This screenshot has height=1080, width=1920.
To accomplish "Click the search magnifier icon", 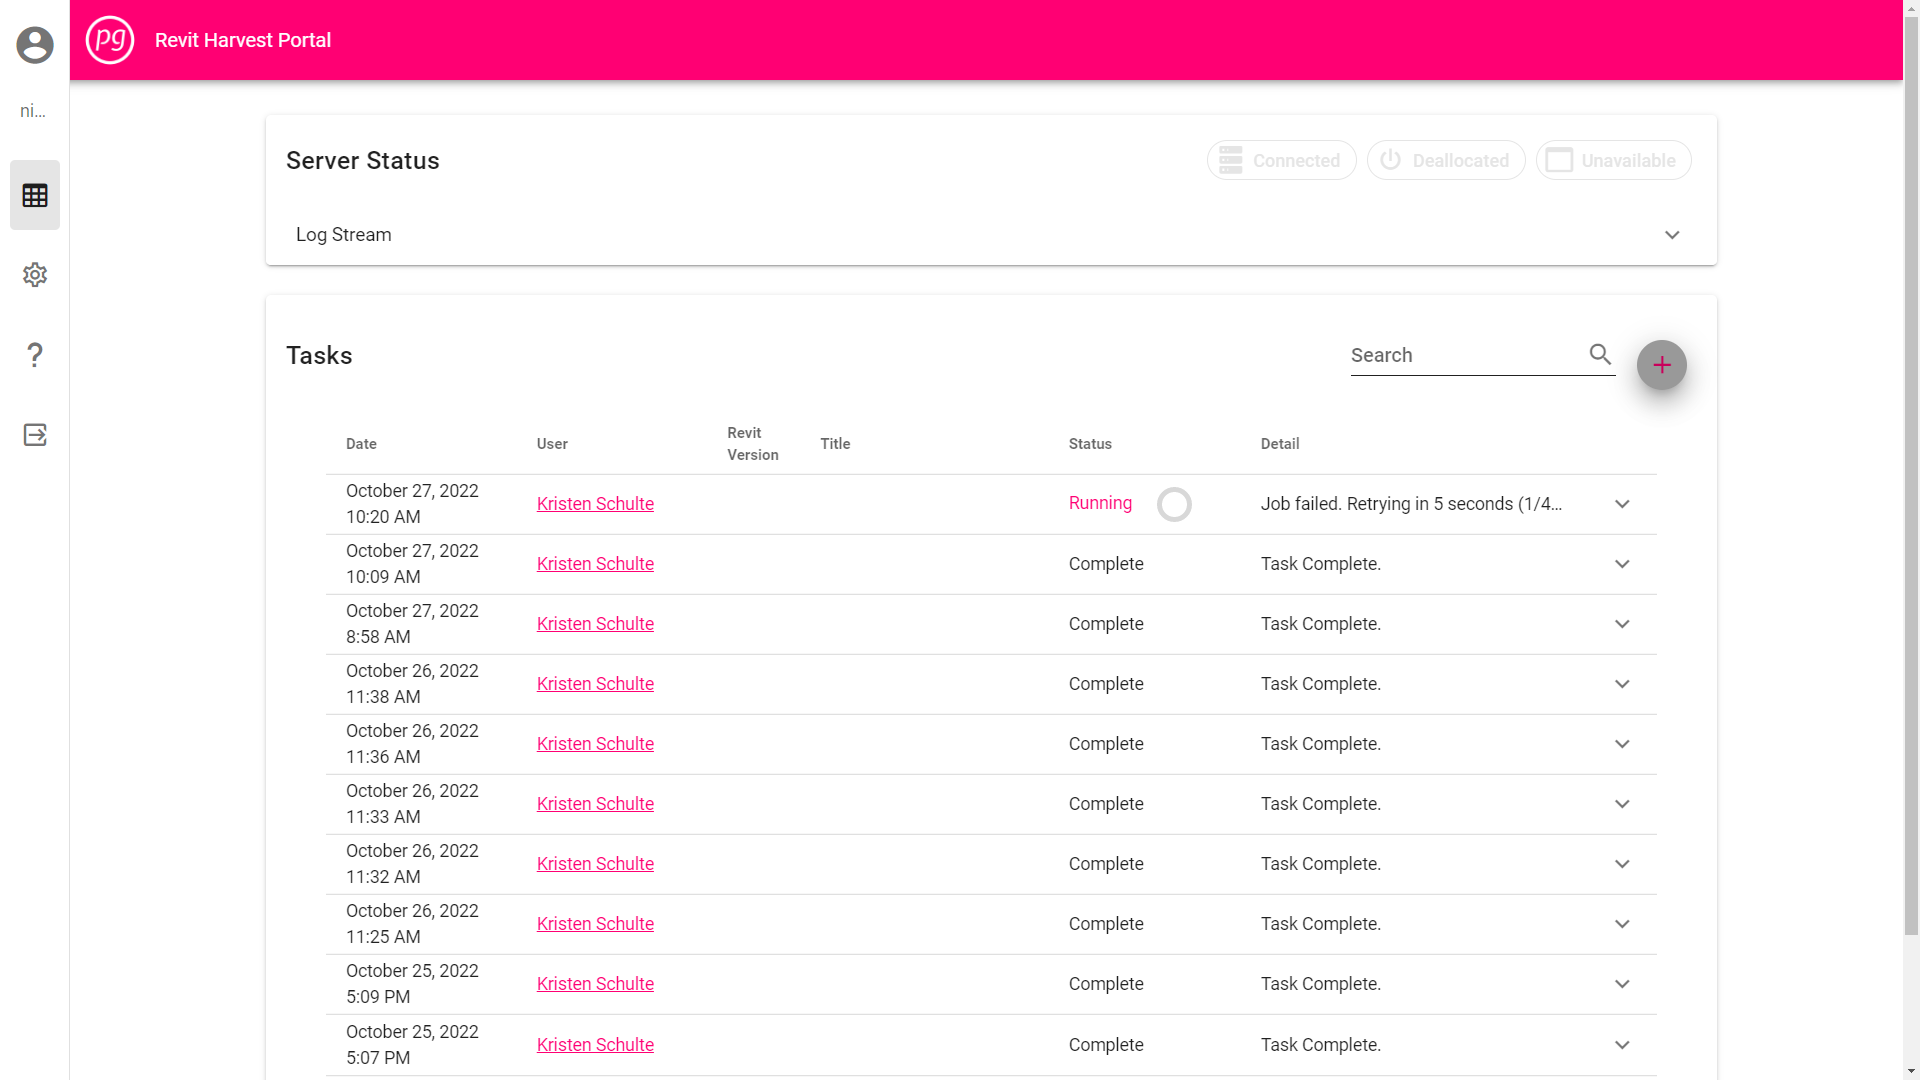I will point(1600,354).
